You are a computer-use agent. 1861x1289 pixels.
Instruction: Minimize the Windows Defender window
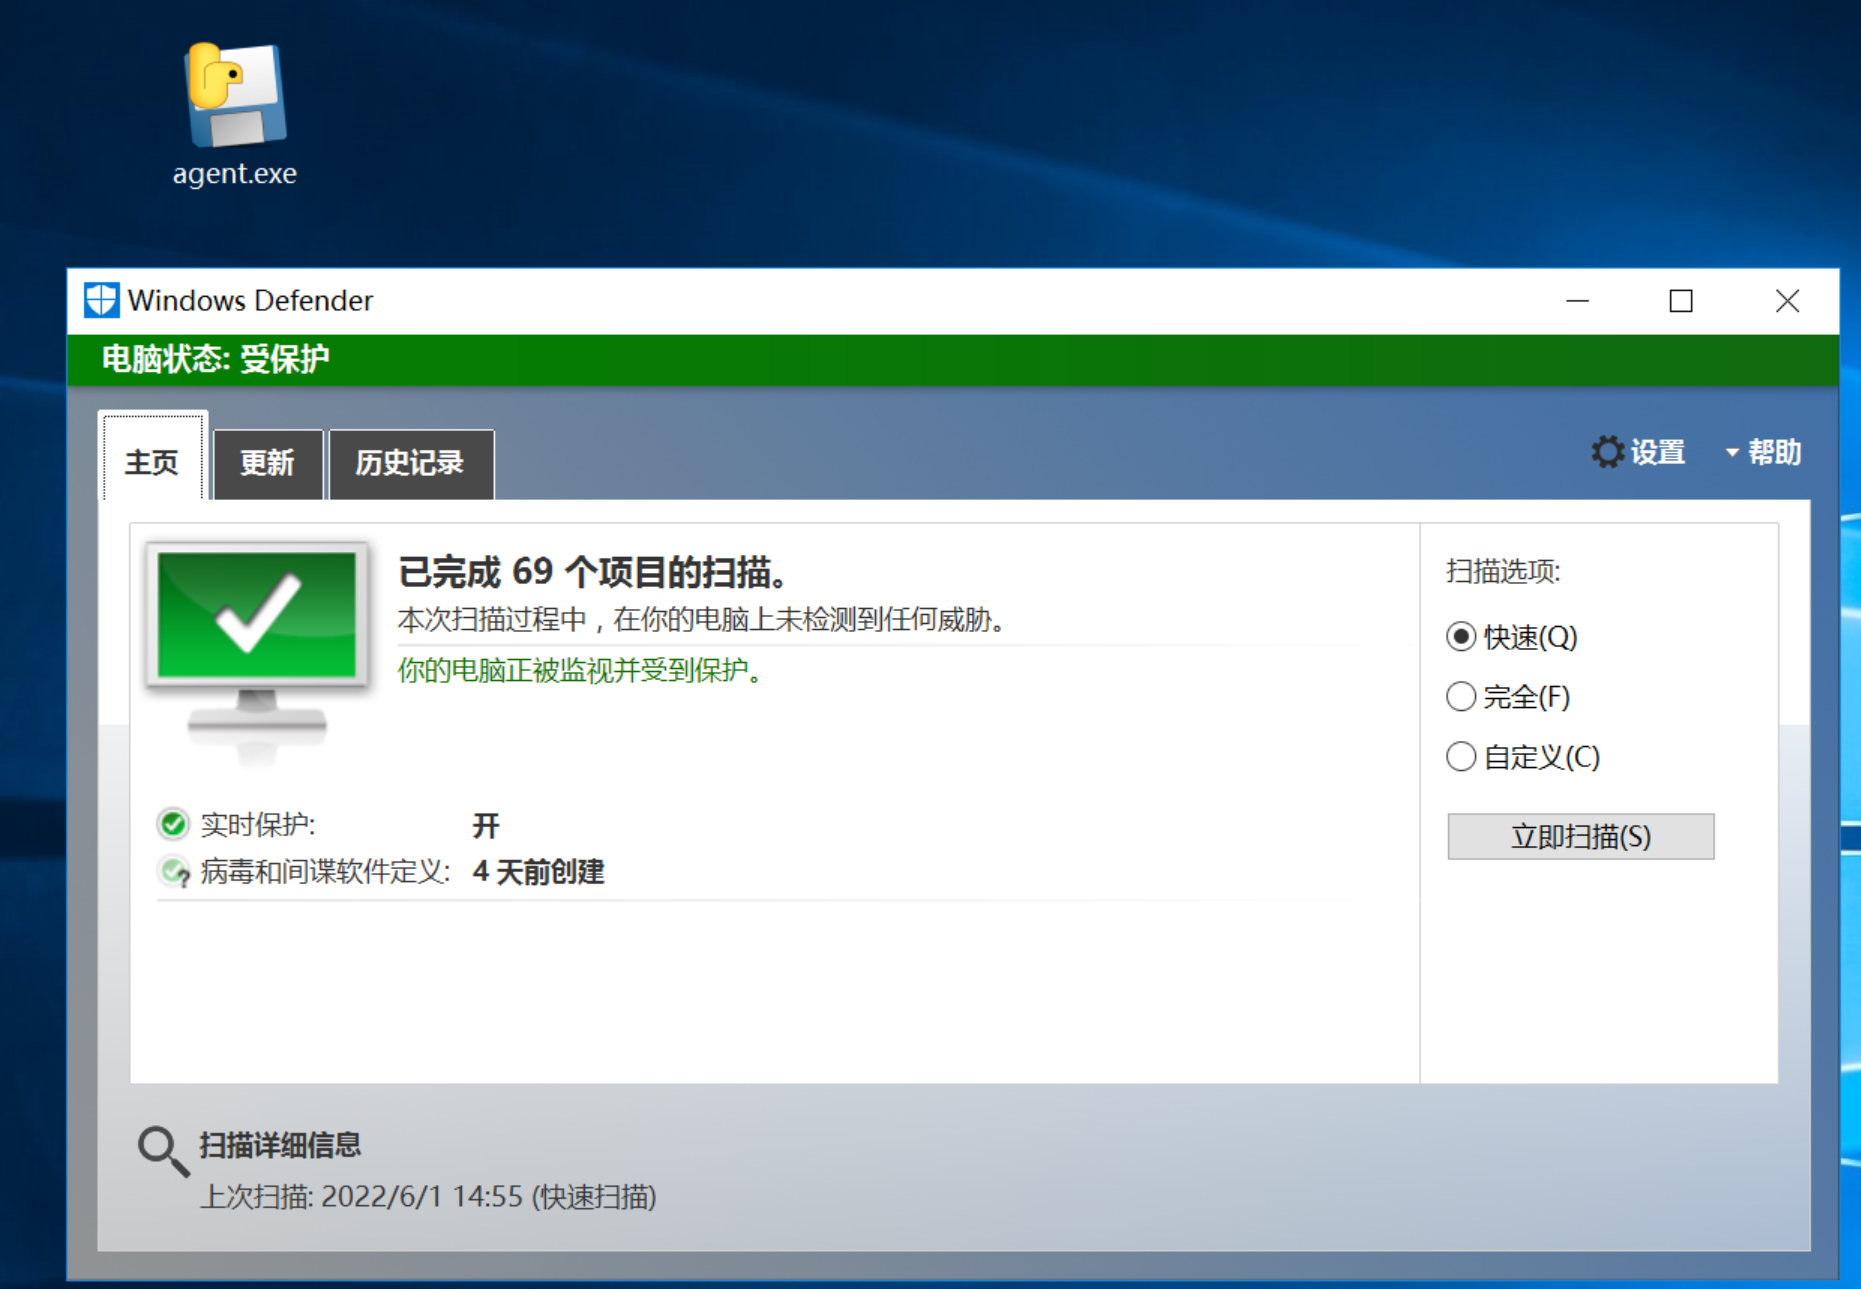pyautogui.click(x=1577, y=301)
